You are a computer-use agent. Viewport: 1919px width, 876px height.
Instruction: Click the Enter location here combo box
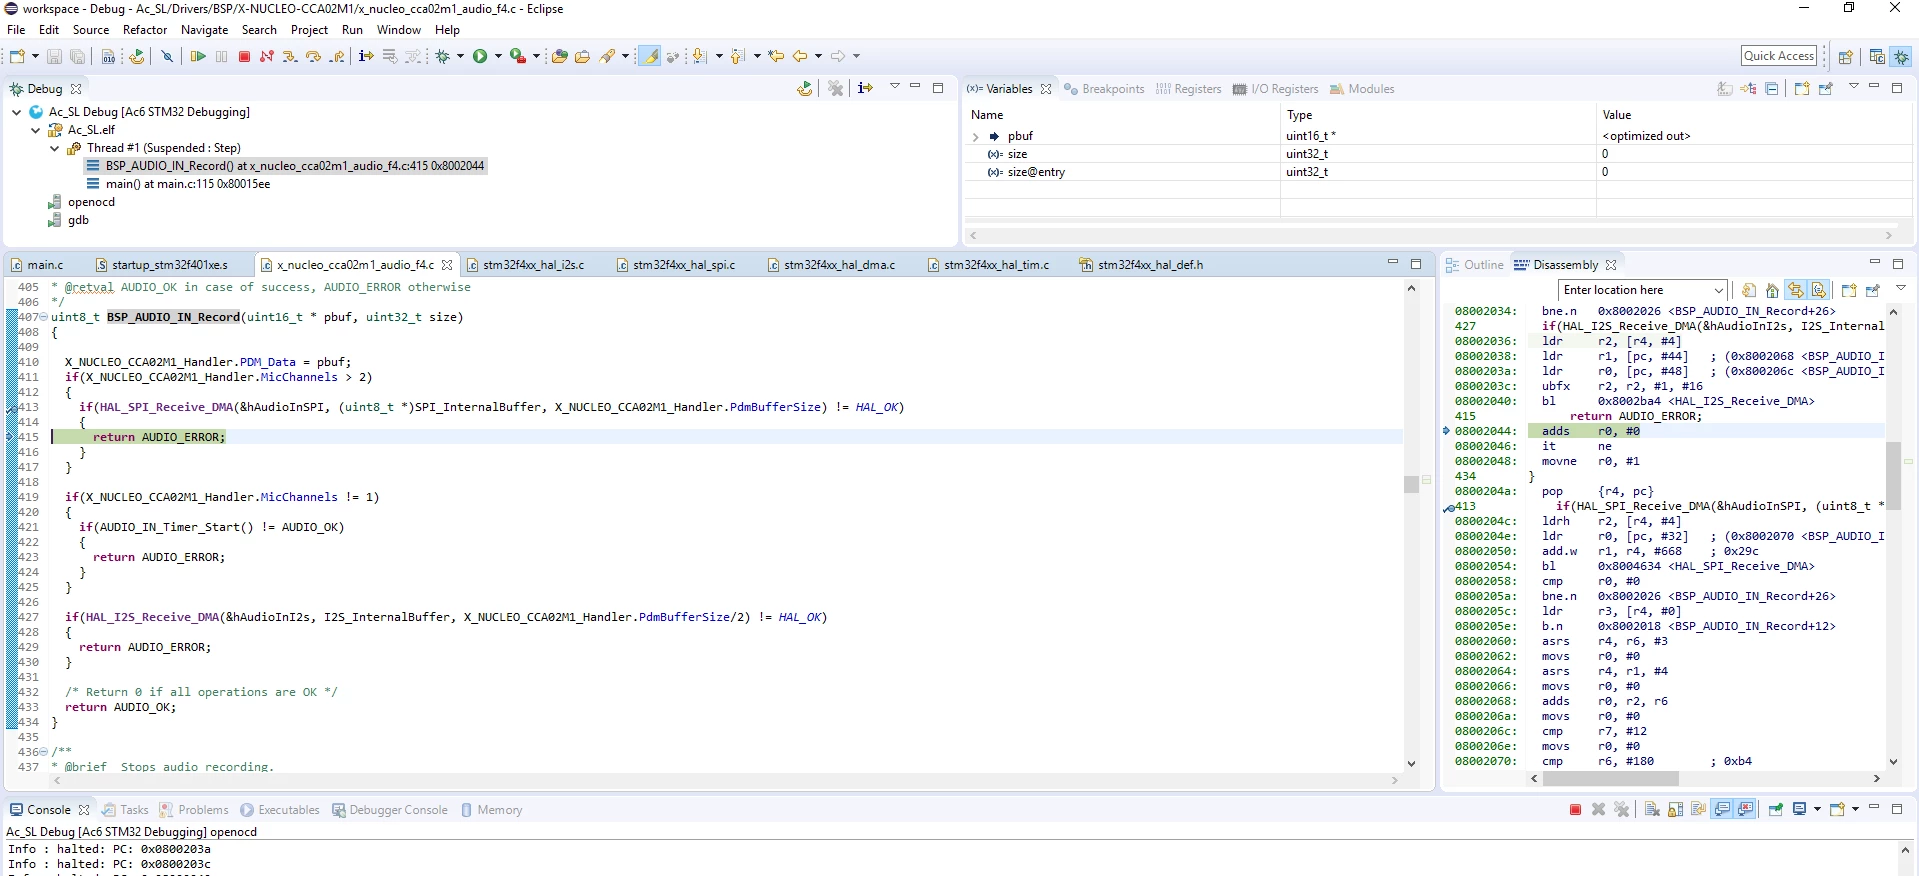[x=1642, y=290]
